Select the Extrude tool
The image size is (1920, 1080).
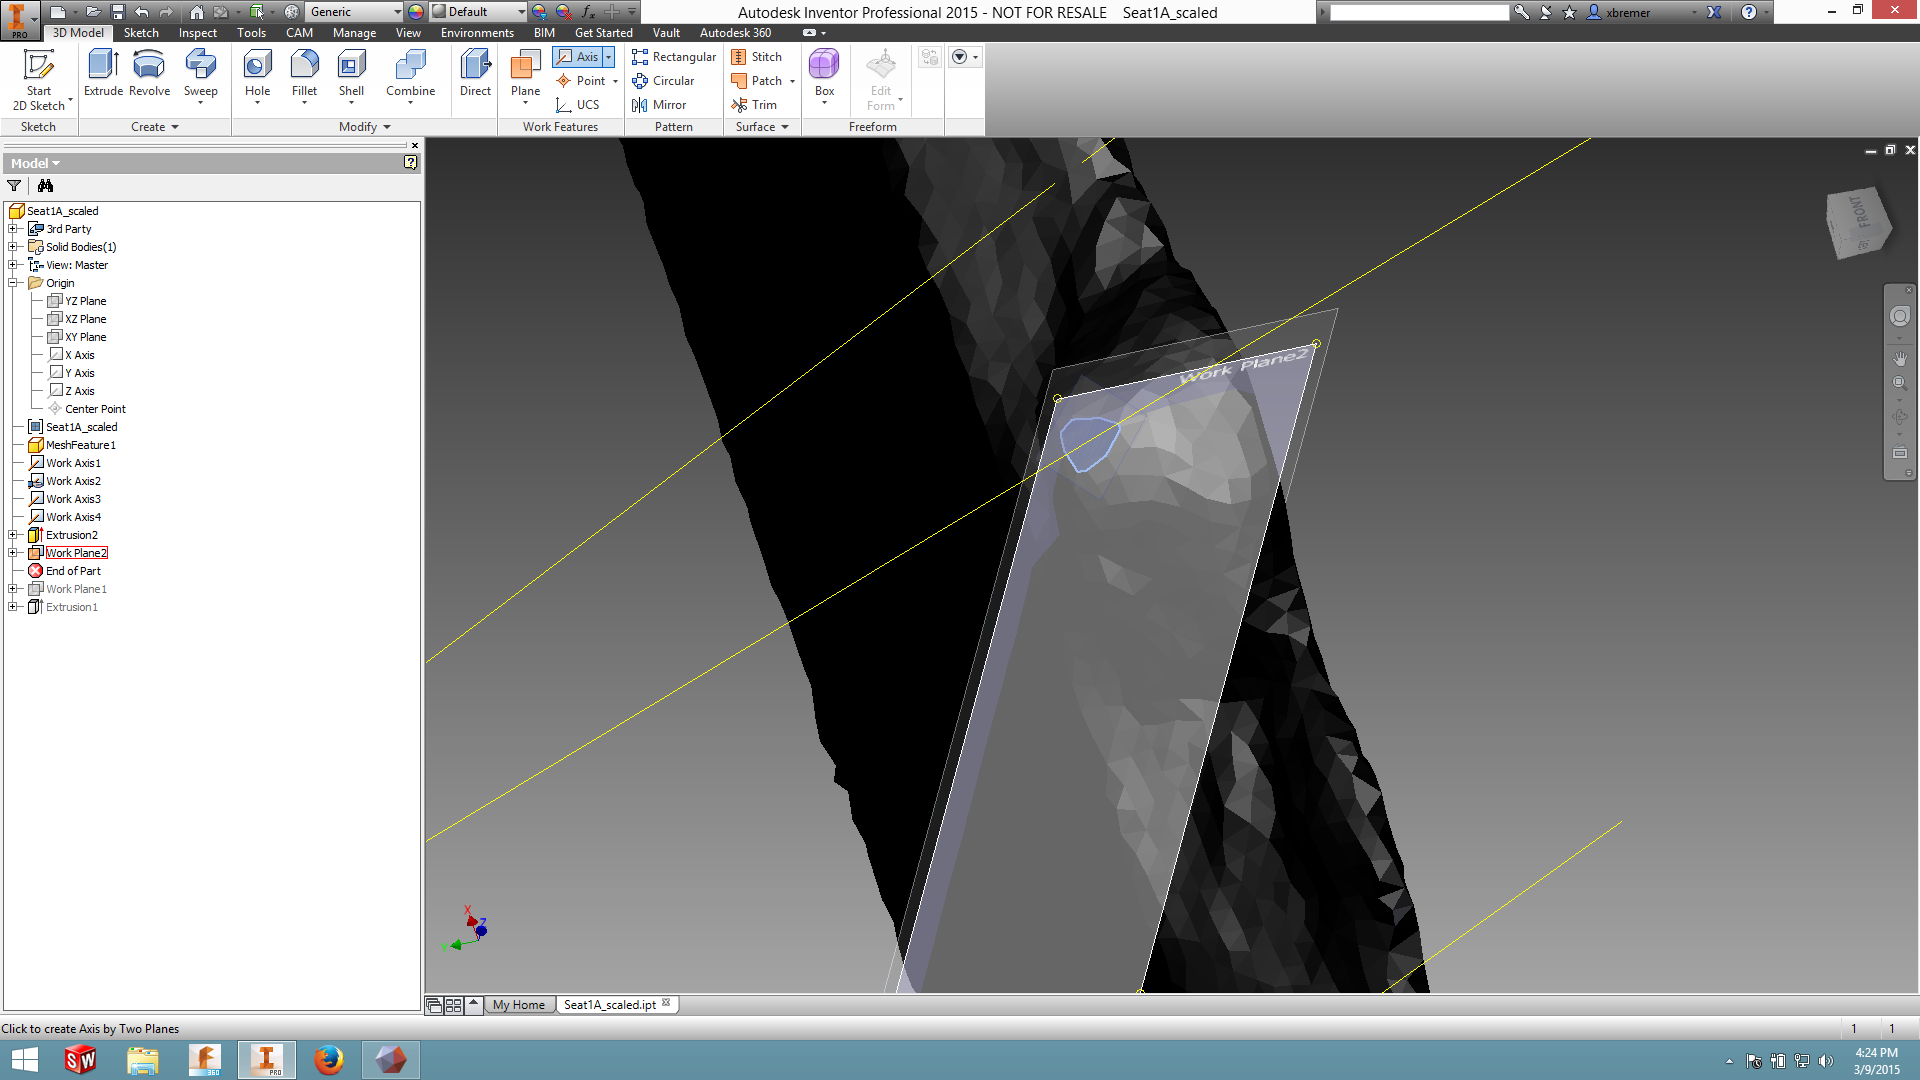103,74
